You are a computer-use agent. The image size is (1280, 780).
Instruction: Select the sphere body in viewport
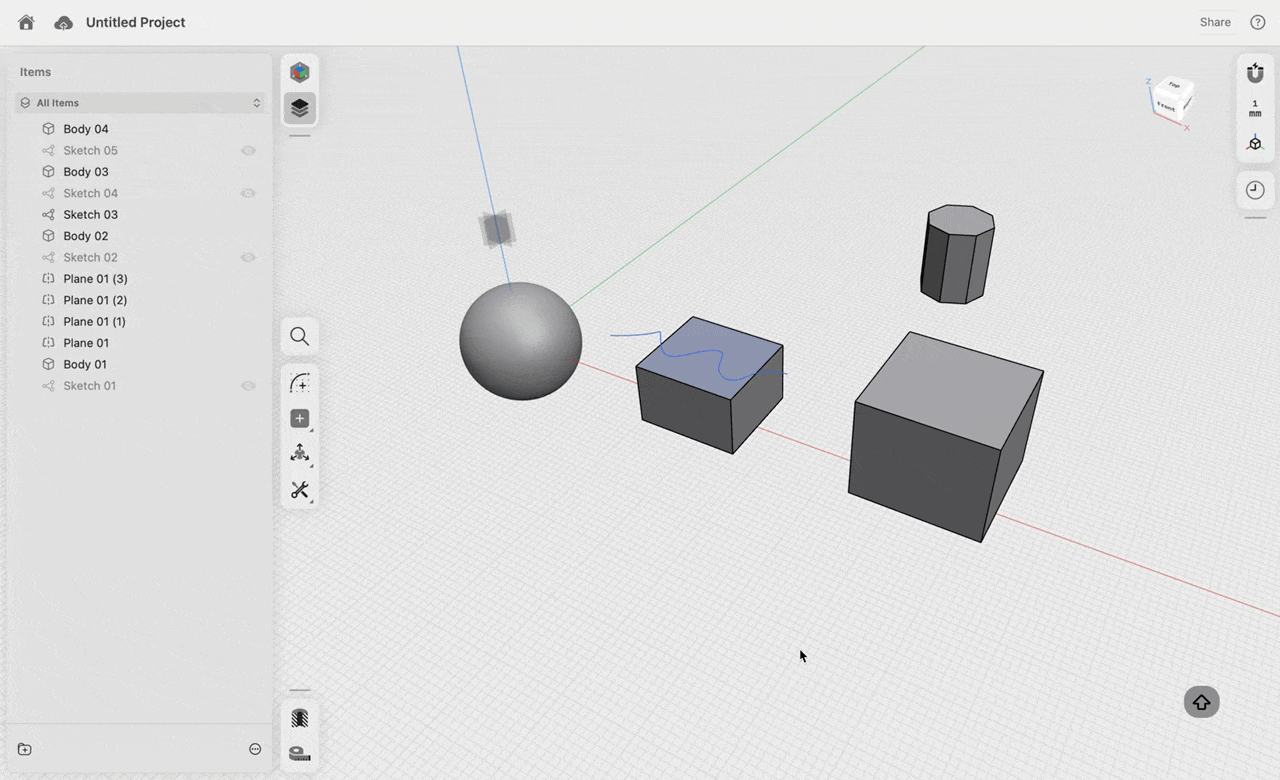pyautogui.click(x=520, y=341)
